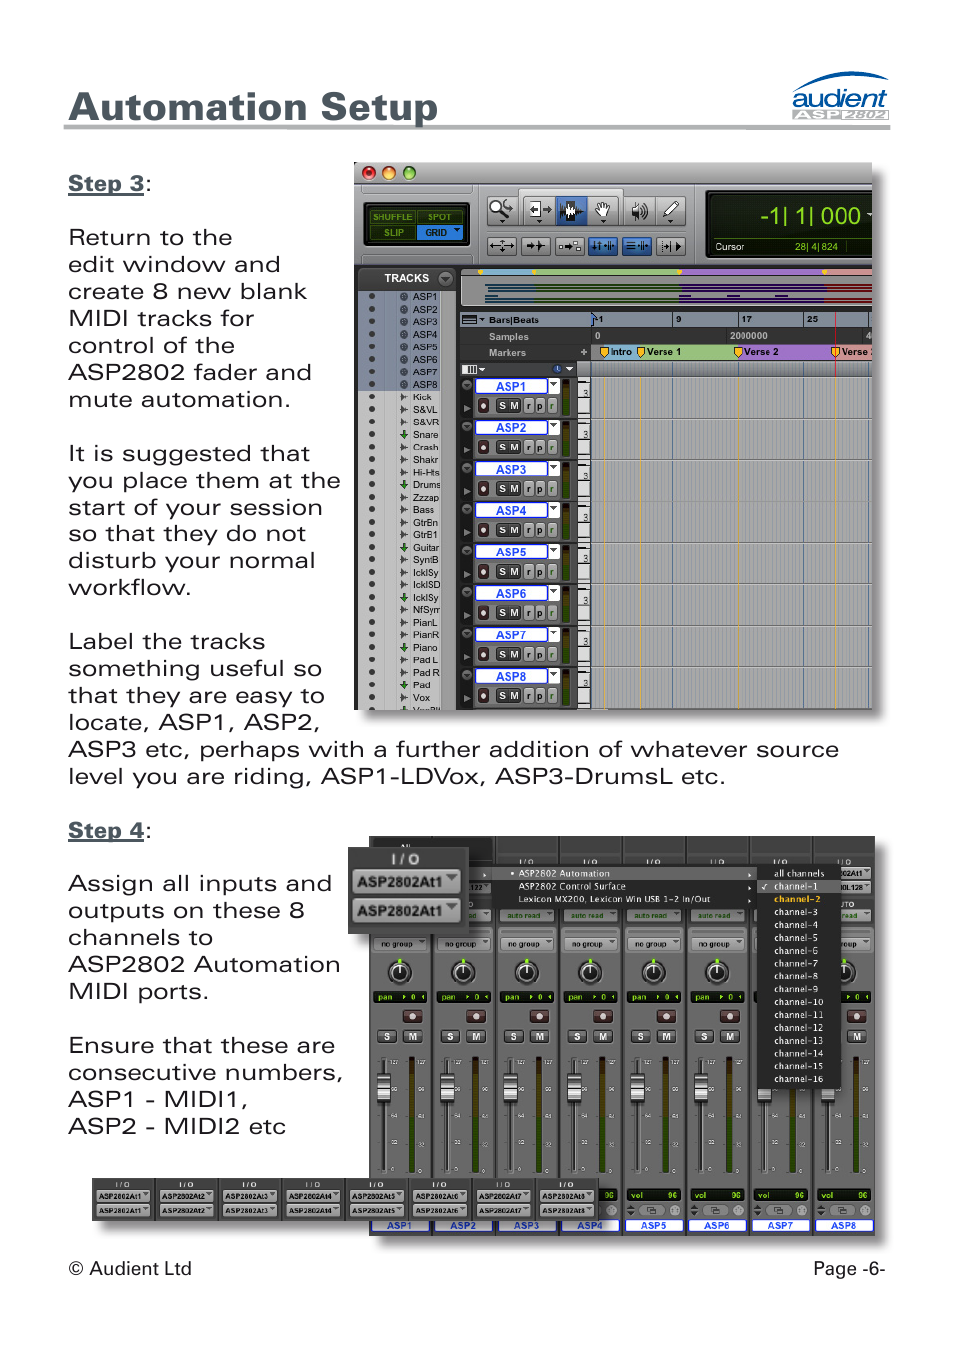Expand ASP7 track playlist triangle
Viewport: 954px width, 1350px height.
click(467, 656)
